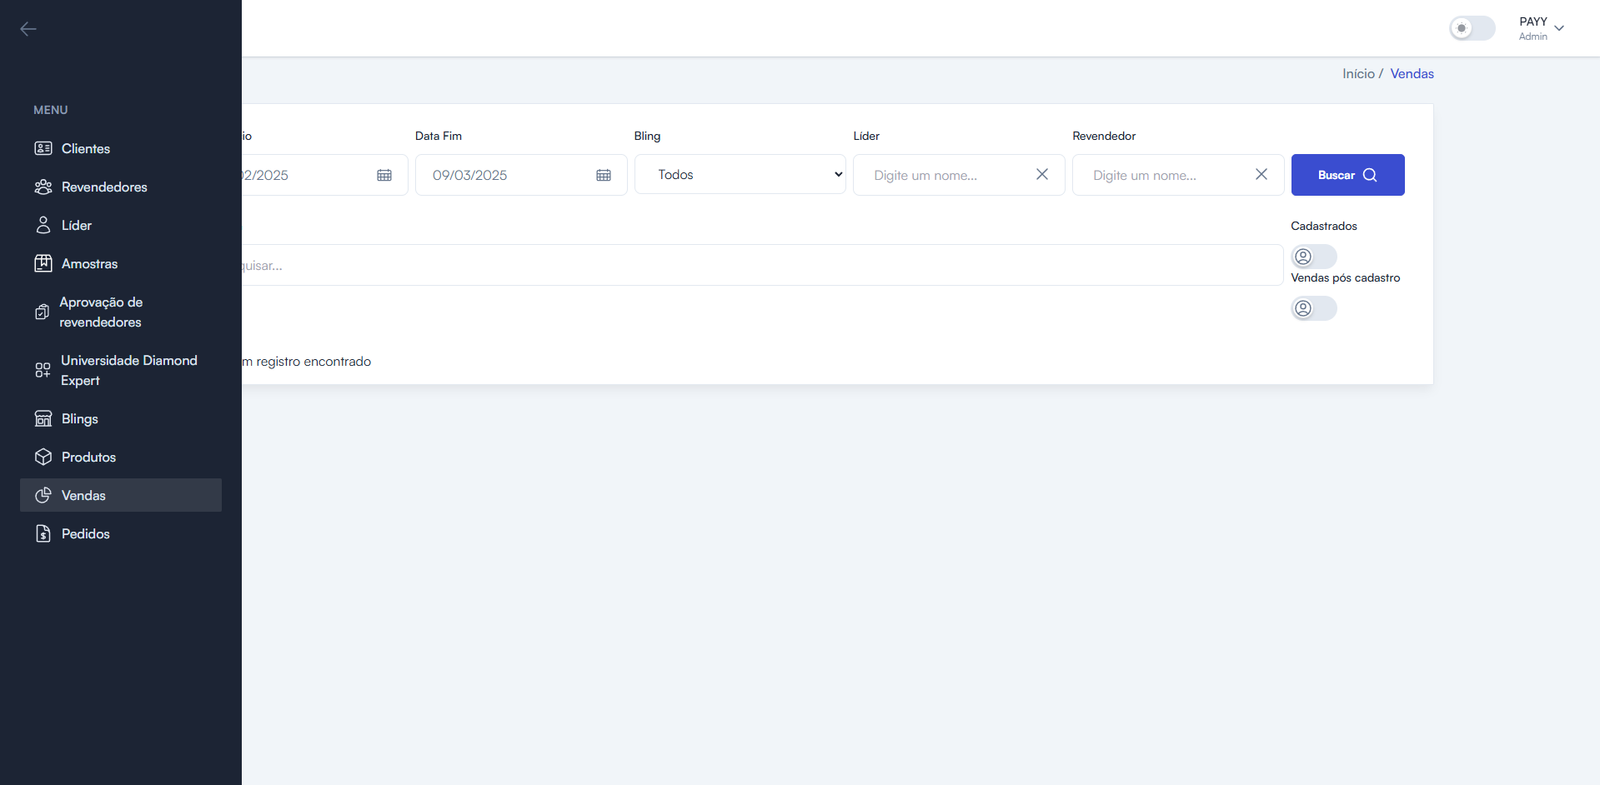Click the Universidade Diamond Expert icon
1600x785 pixels.
(x=43, y=370)
